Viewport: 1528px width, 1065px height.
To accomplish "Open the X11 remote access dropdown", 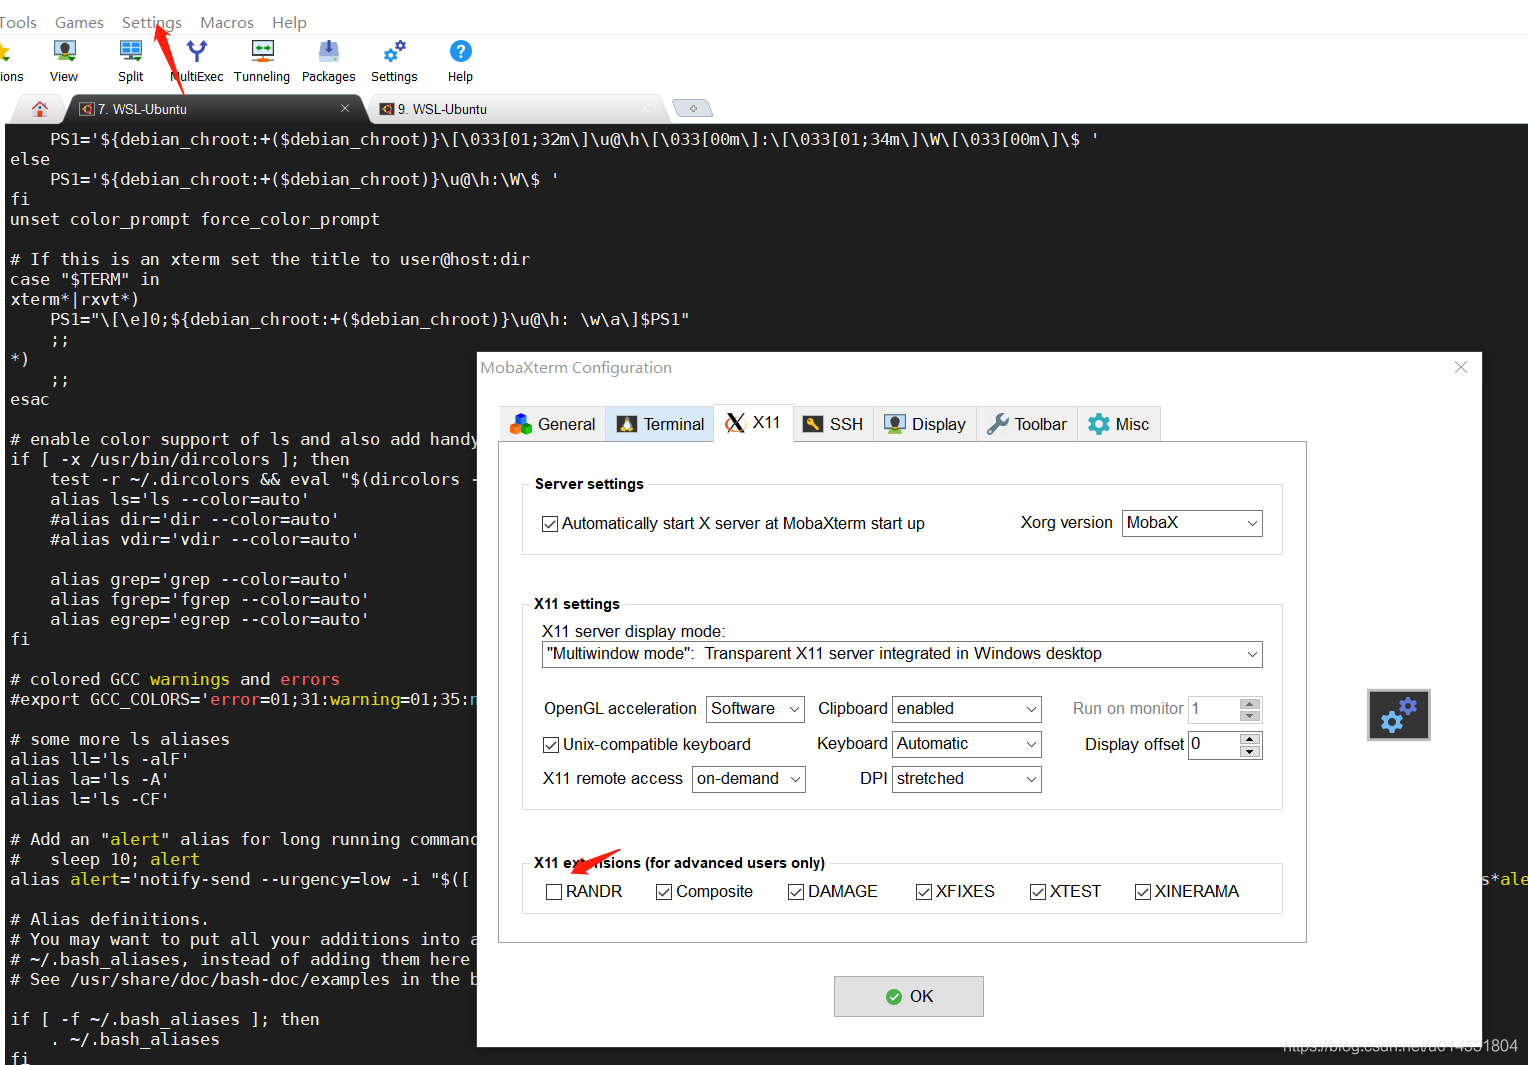I will 748,779.
